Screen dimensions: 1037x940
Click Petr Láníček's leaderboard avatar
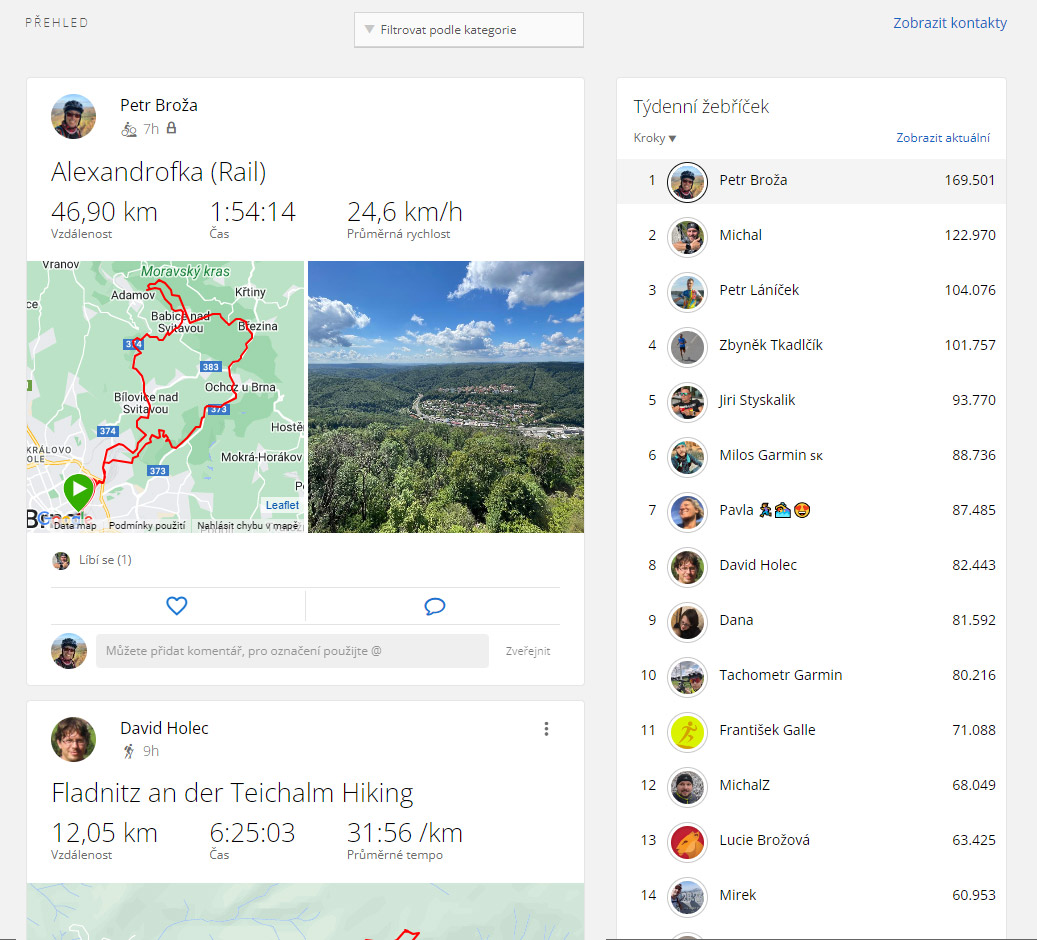point(687,291)
